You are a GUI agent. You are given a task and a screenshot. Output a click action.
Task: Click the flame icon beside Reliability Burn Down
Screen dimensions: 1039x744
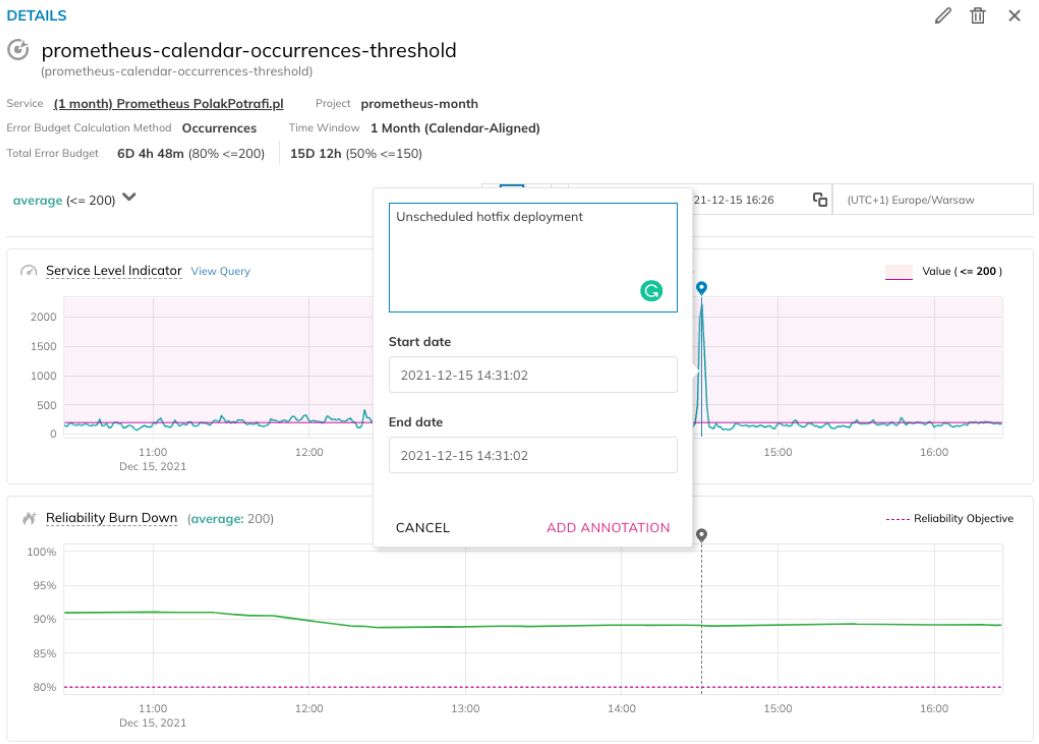28,518
